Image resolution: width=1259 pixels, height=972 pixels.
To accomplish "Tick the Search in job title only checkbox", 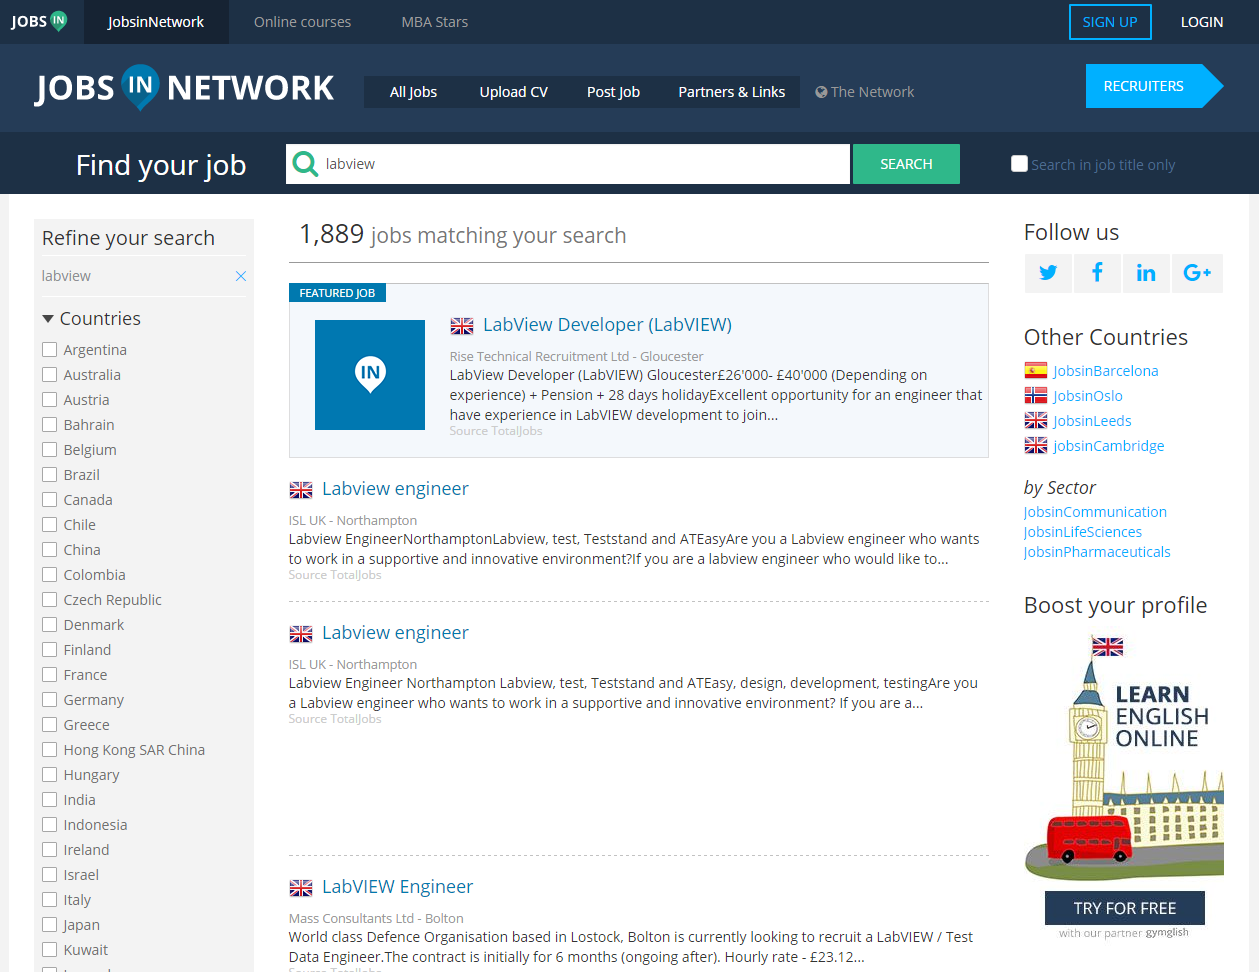I will pyautogui.click(x=1019, y=164).
